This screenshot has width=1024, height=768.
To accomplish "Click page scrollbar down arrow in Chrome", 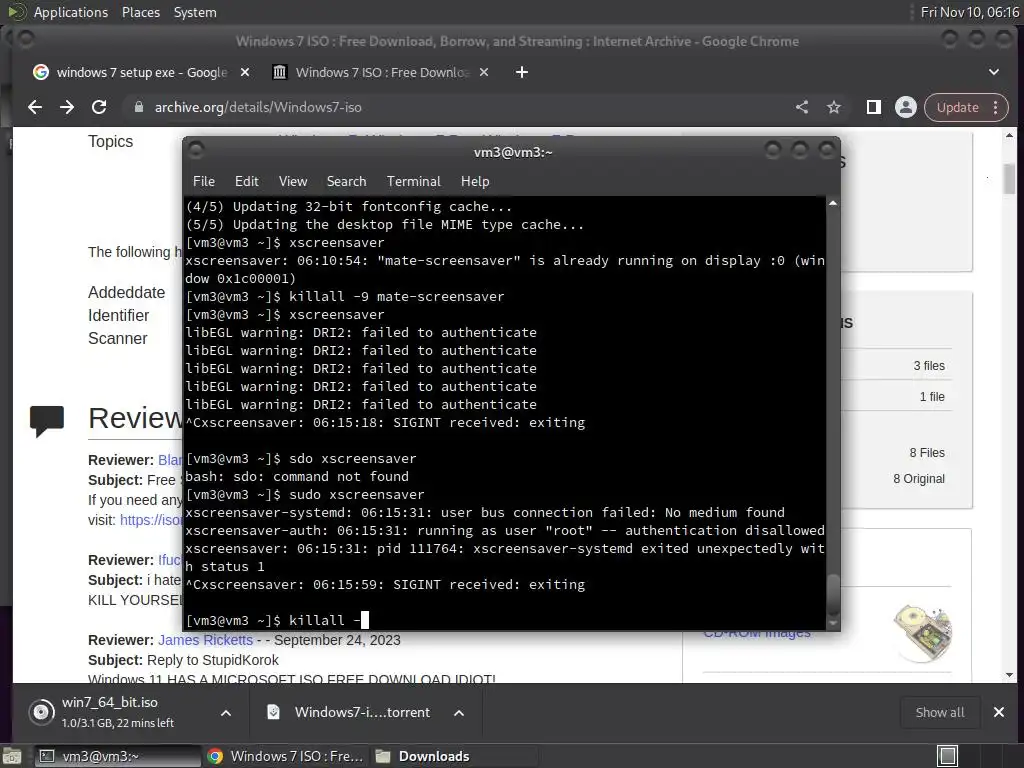I will pyautogui.click(x=1010, y=675).
